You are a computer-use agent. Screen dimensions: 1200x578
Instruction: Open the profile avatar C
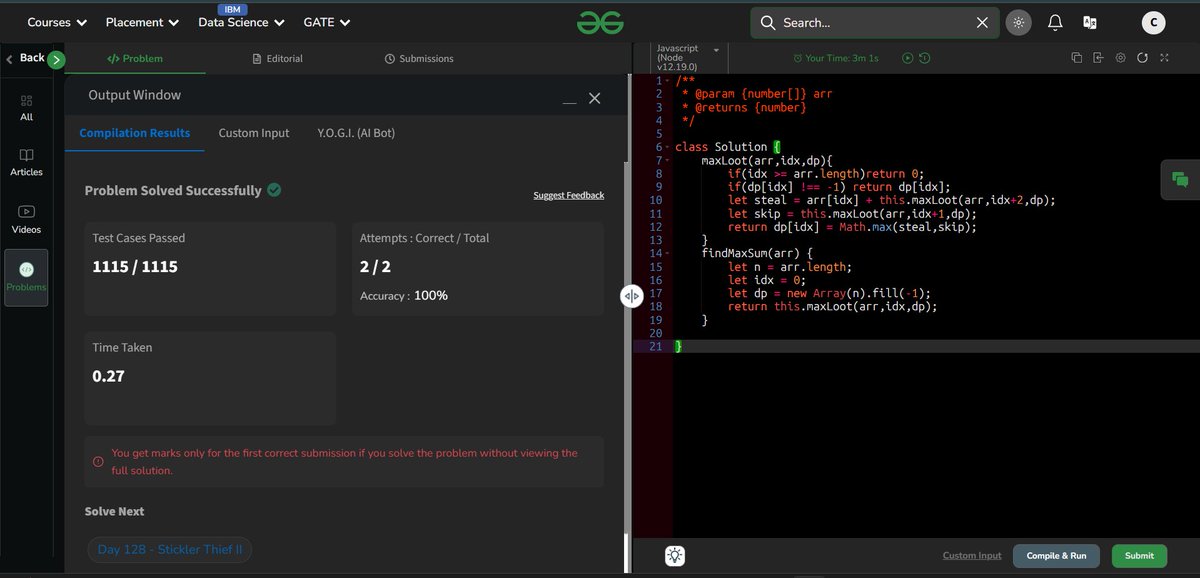tap(1153, 22)
